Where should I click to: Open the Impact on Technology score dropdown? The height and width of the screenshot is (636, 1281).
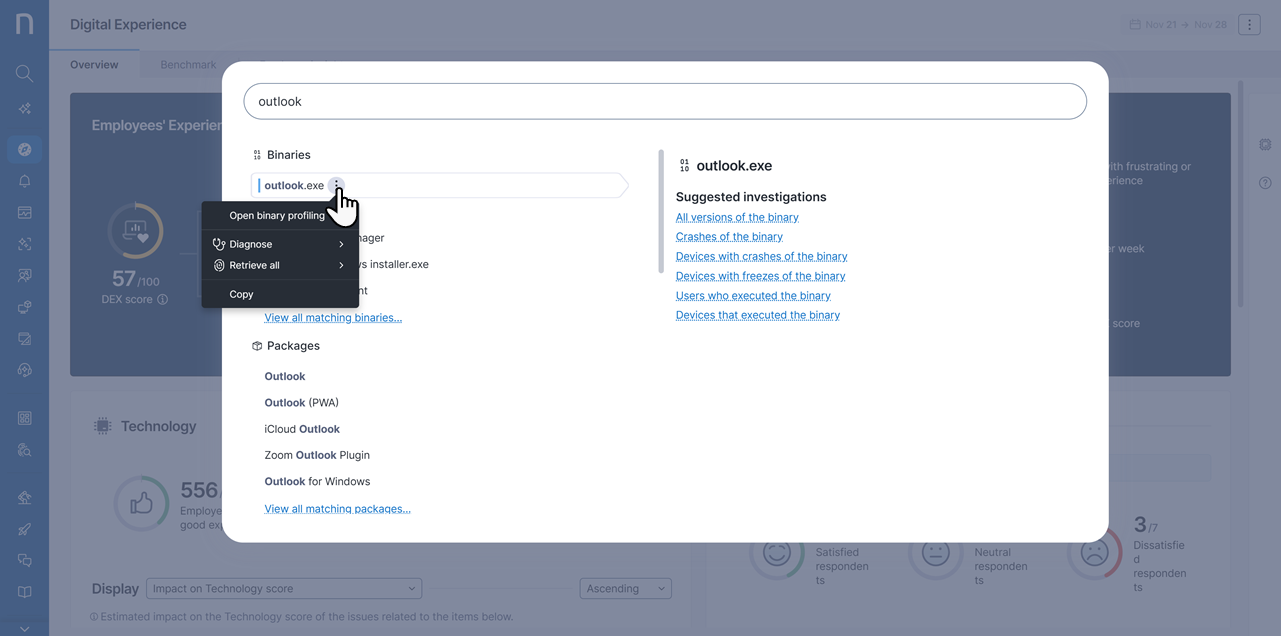(284, 589)
